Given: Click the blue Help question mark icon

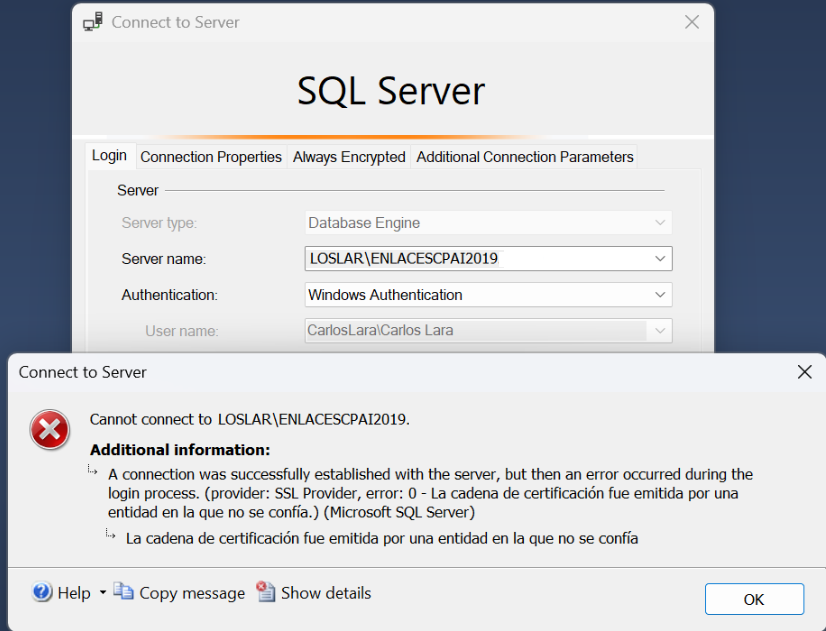Looking at the screenshot, I should click(x=42, y=592).
